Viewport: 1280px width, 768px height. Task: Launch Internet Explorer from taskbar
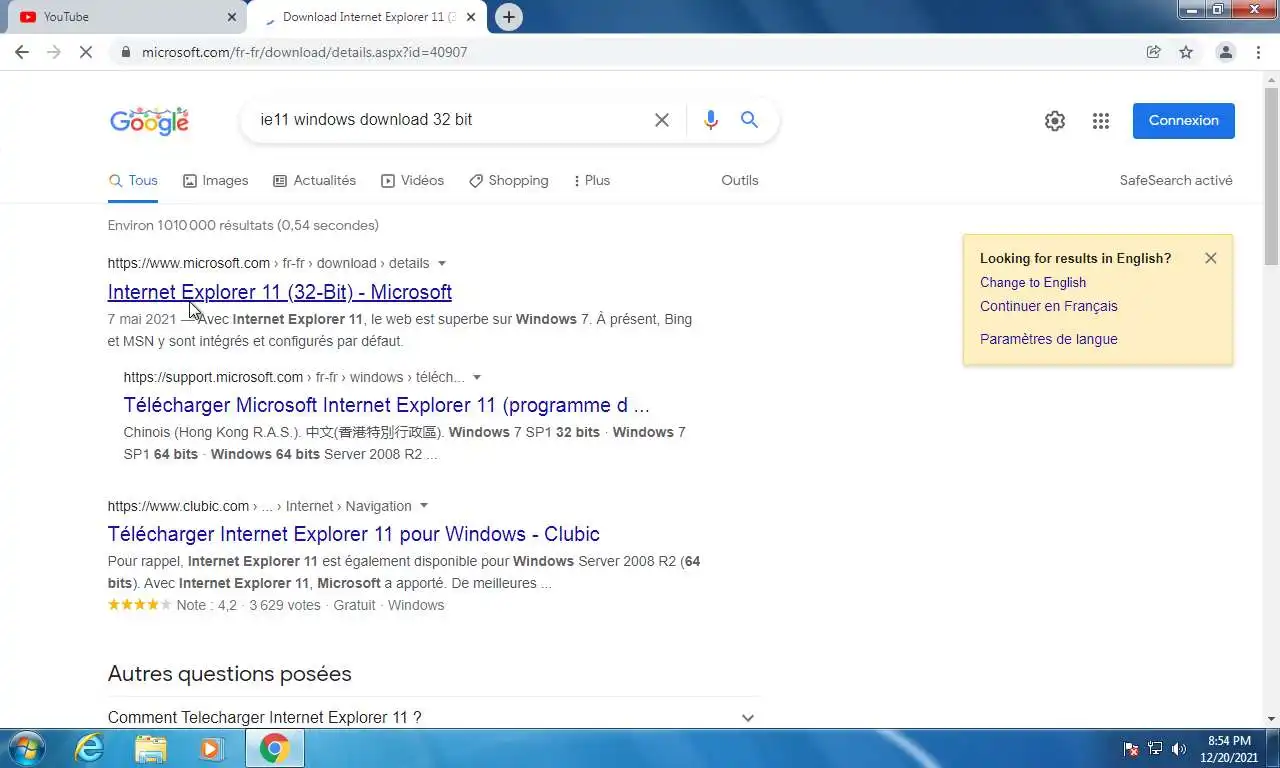coord(89,748)
